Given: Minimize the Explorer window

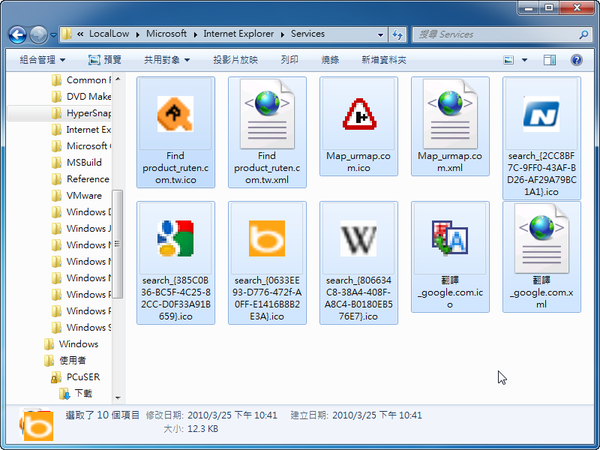Looking at the screenshot, I should (x=529, y=7).
